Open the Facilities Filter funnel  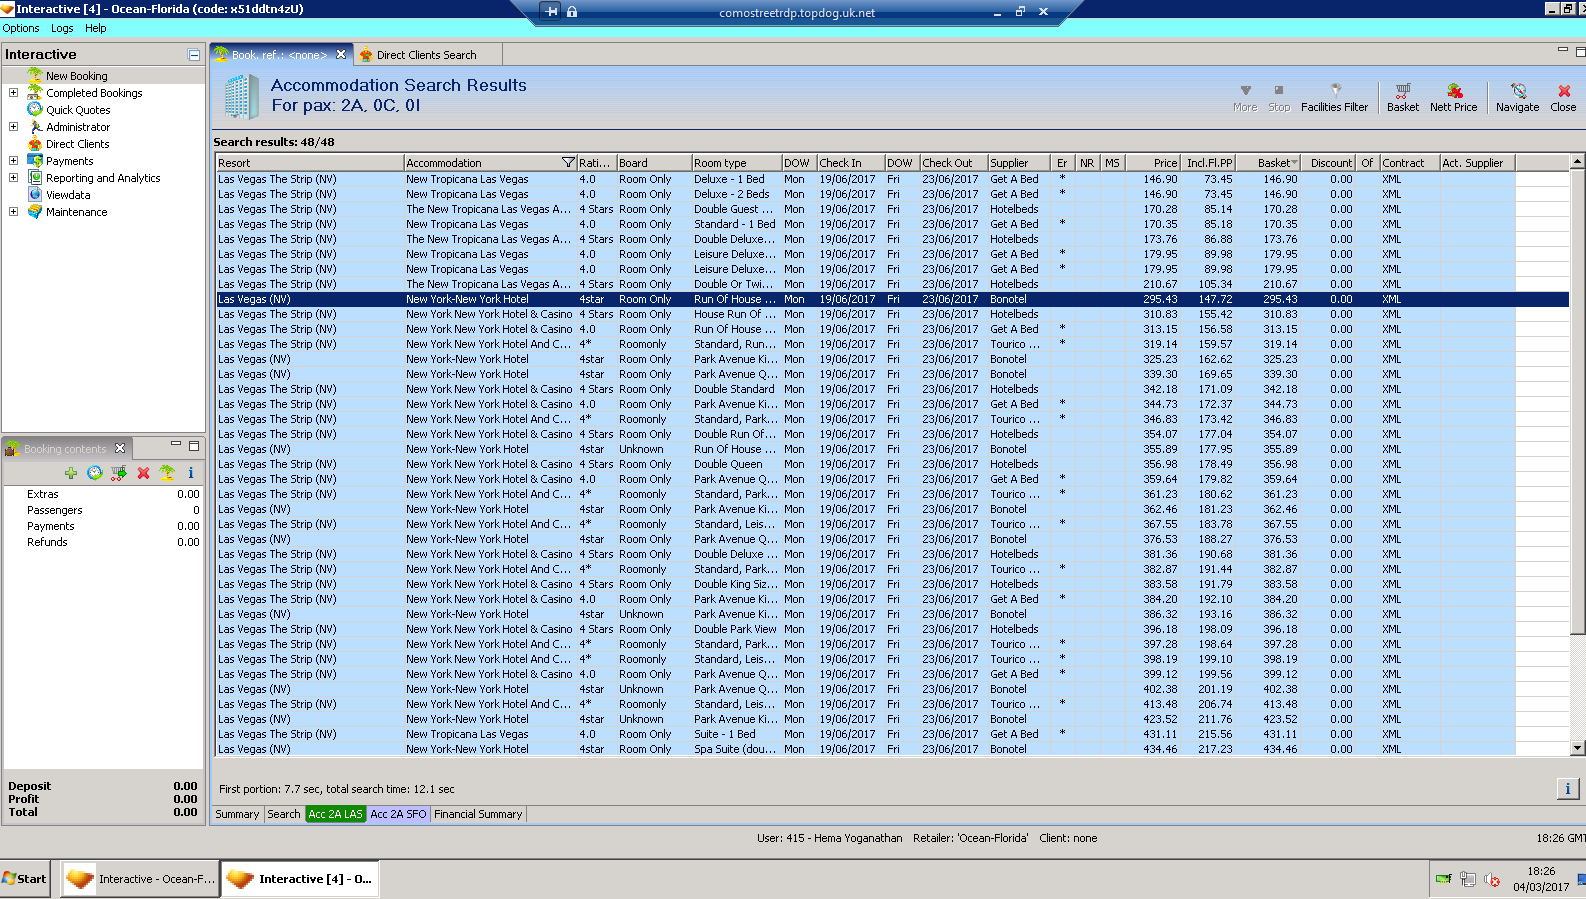point(1334,97)
